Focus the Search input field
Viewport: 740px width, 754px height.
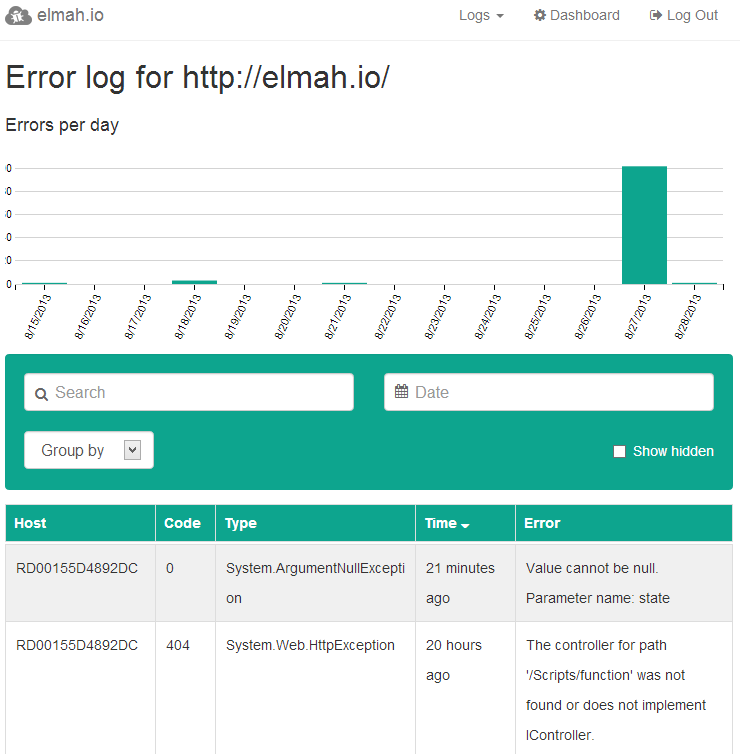[x=189, y=392]
